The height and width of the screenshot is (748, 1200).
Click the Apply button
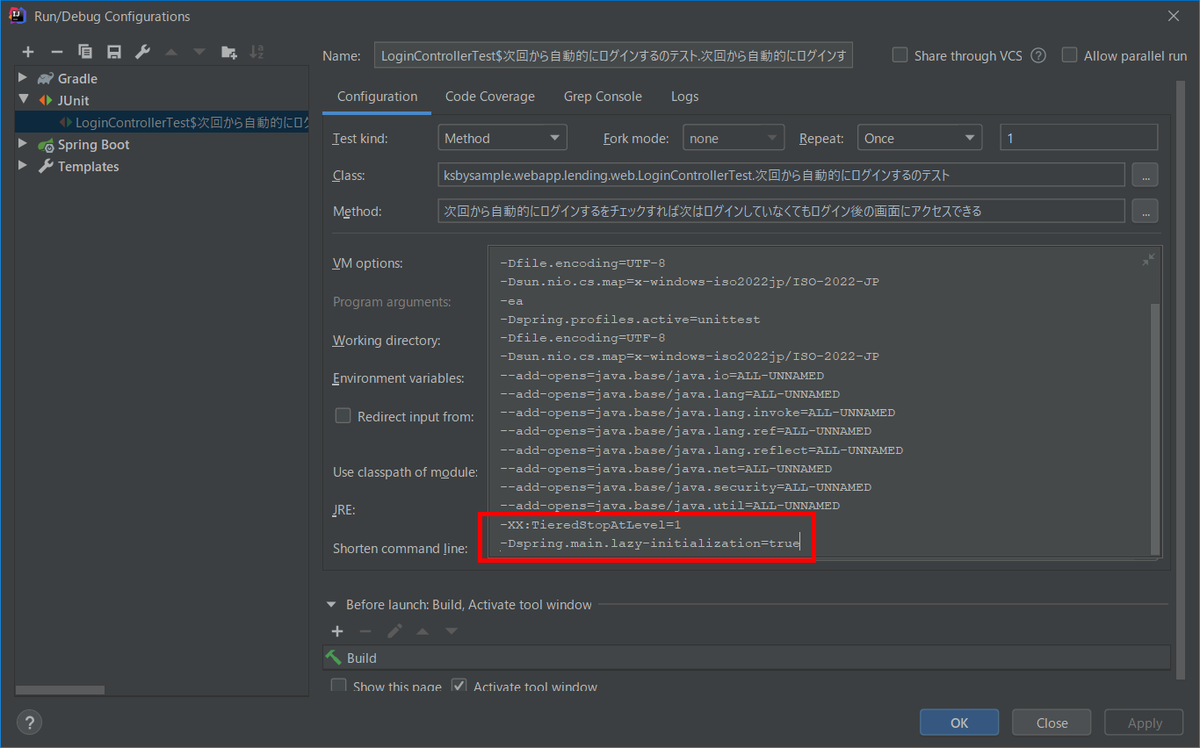tap(1143, 722)
